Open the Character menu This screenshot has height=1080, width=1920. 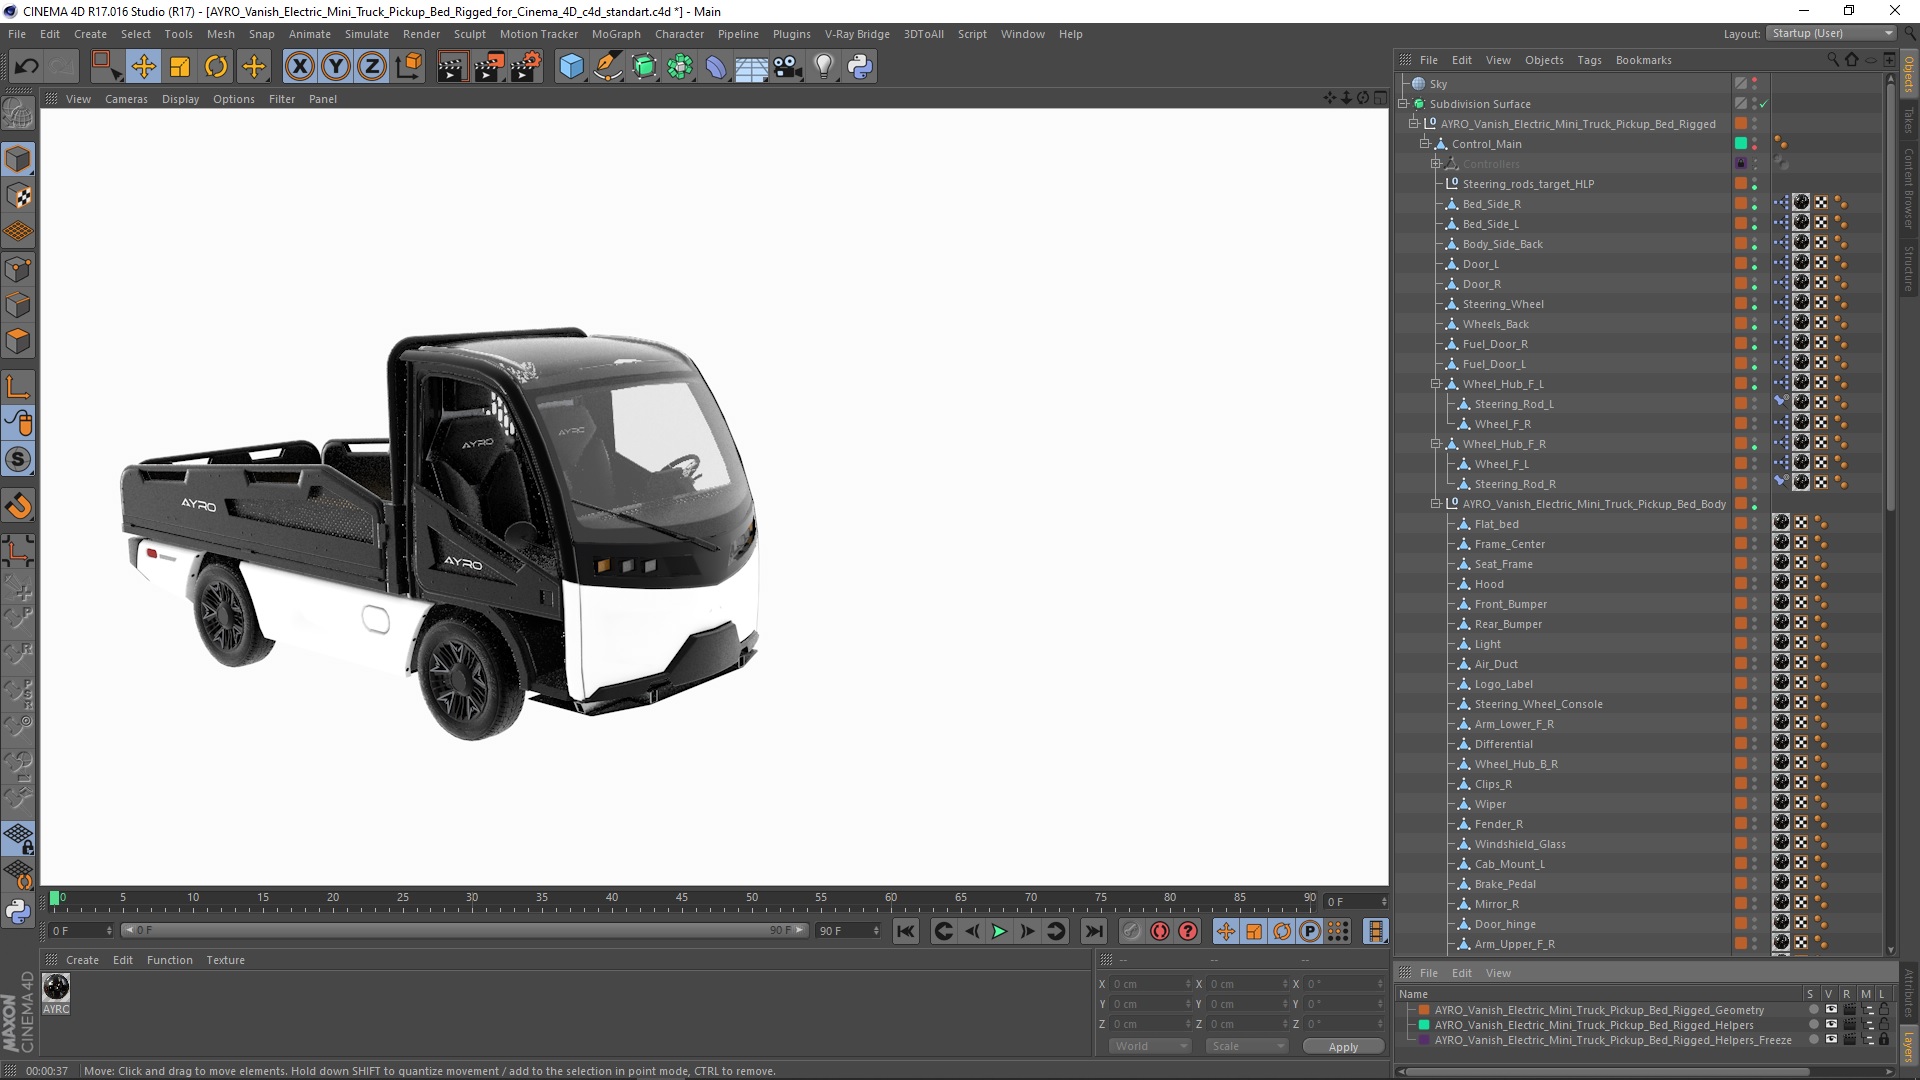coord(679,34)
